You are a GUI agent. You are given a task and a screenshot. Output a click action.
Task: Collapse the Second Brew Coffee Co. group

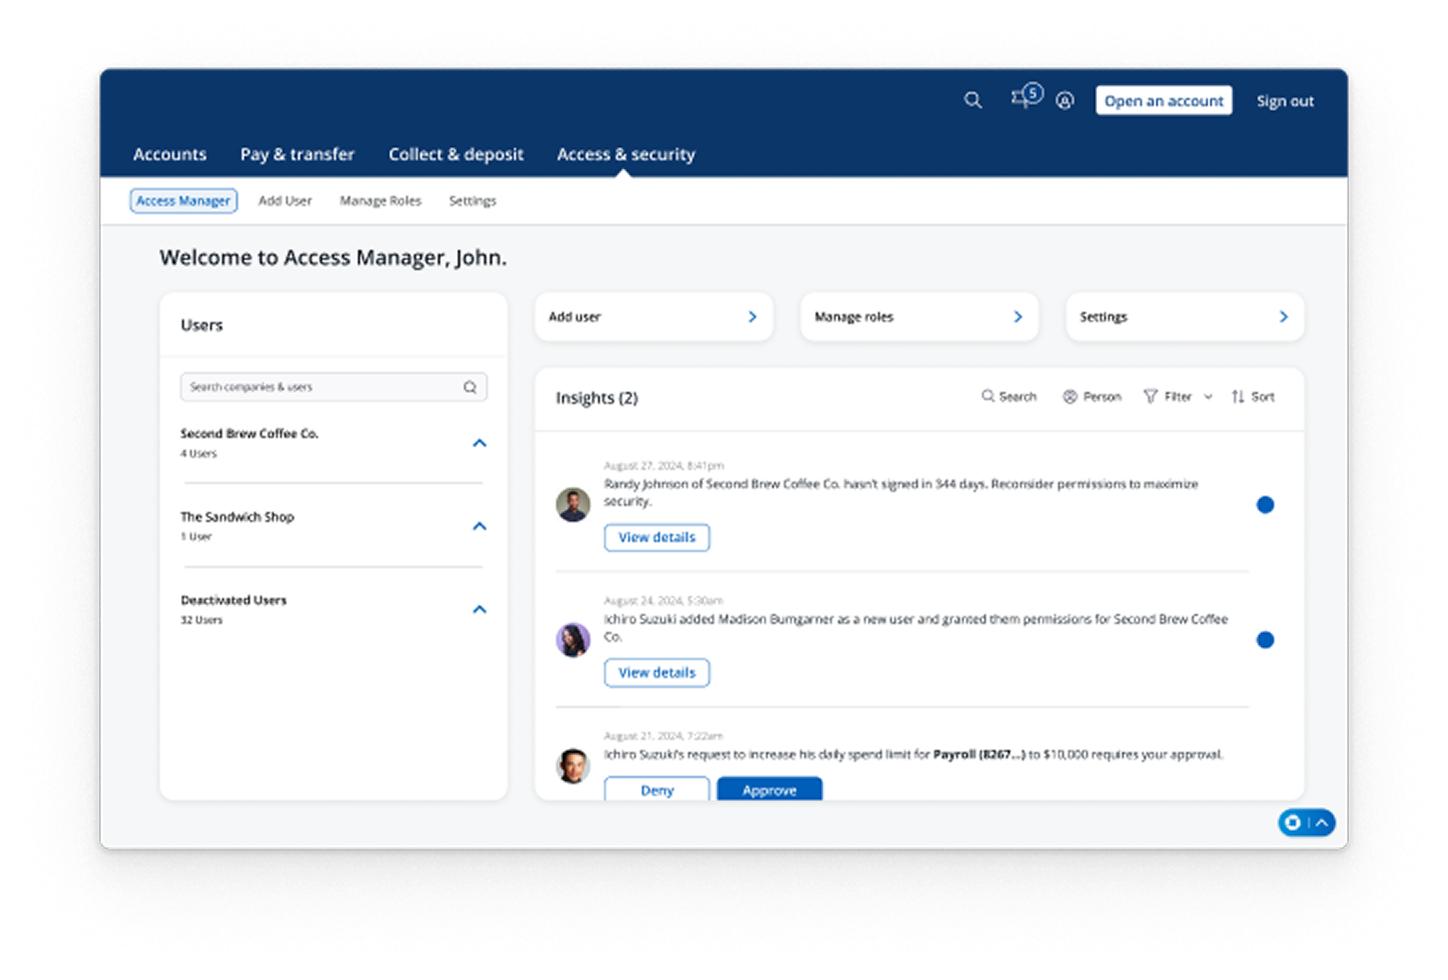[479, 443]
